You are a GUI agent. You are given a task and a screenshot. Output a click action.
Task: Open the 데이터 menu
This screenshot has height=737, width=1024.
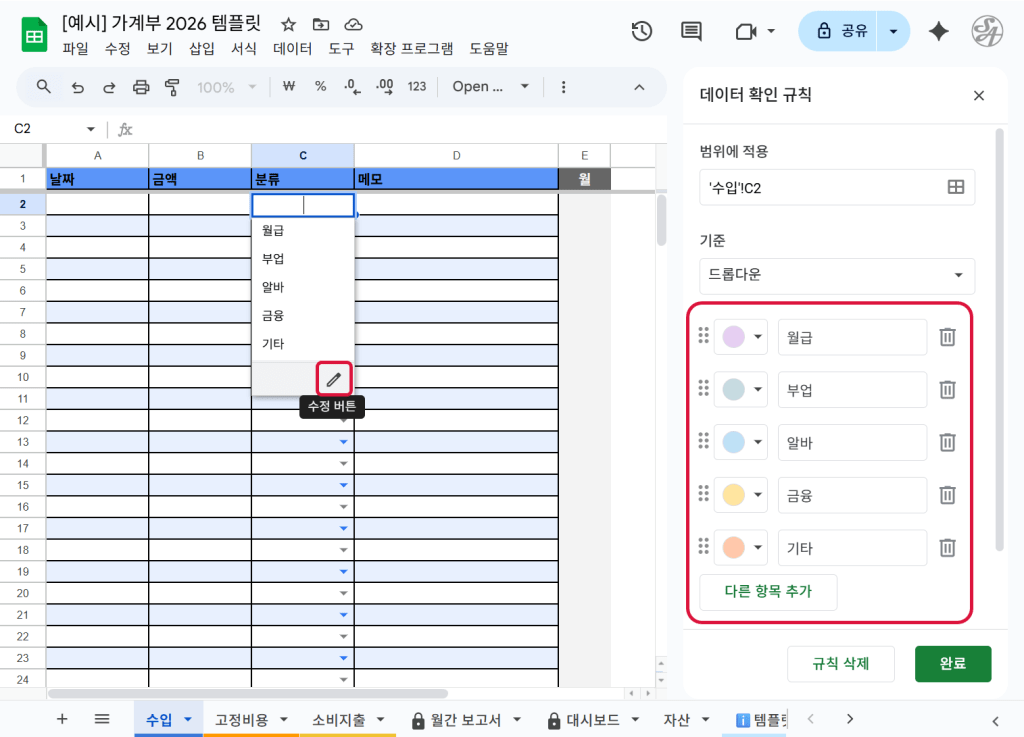[292, 48]
